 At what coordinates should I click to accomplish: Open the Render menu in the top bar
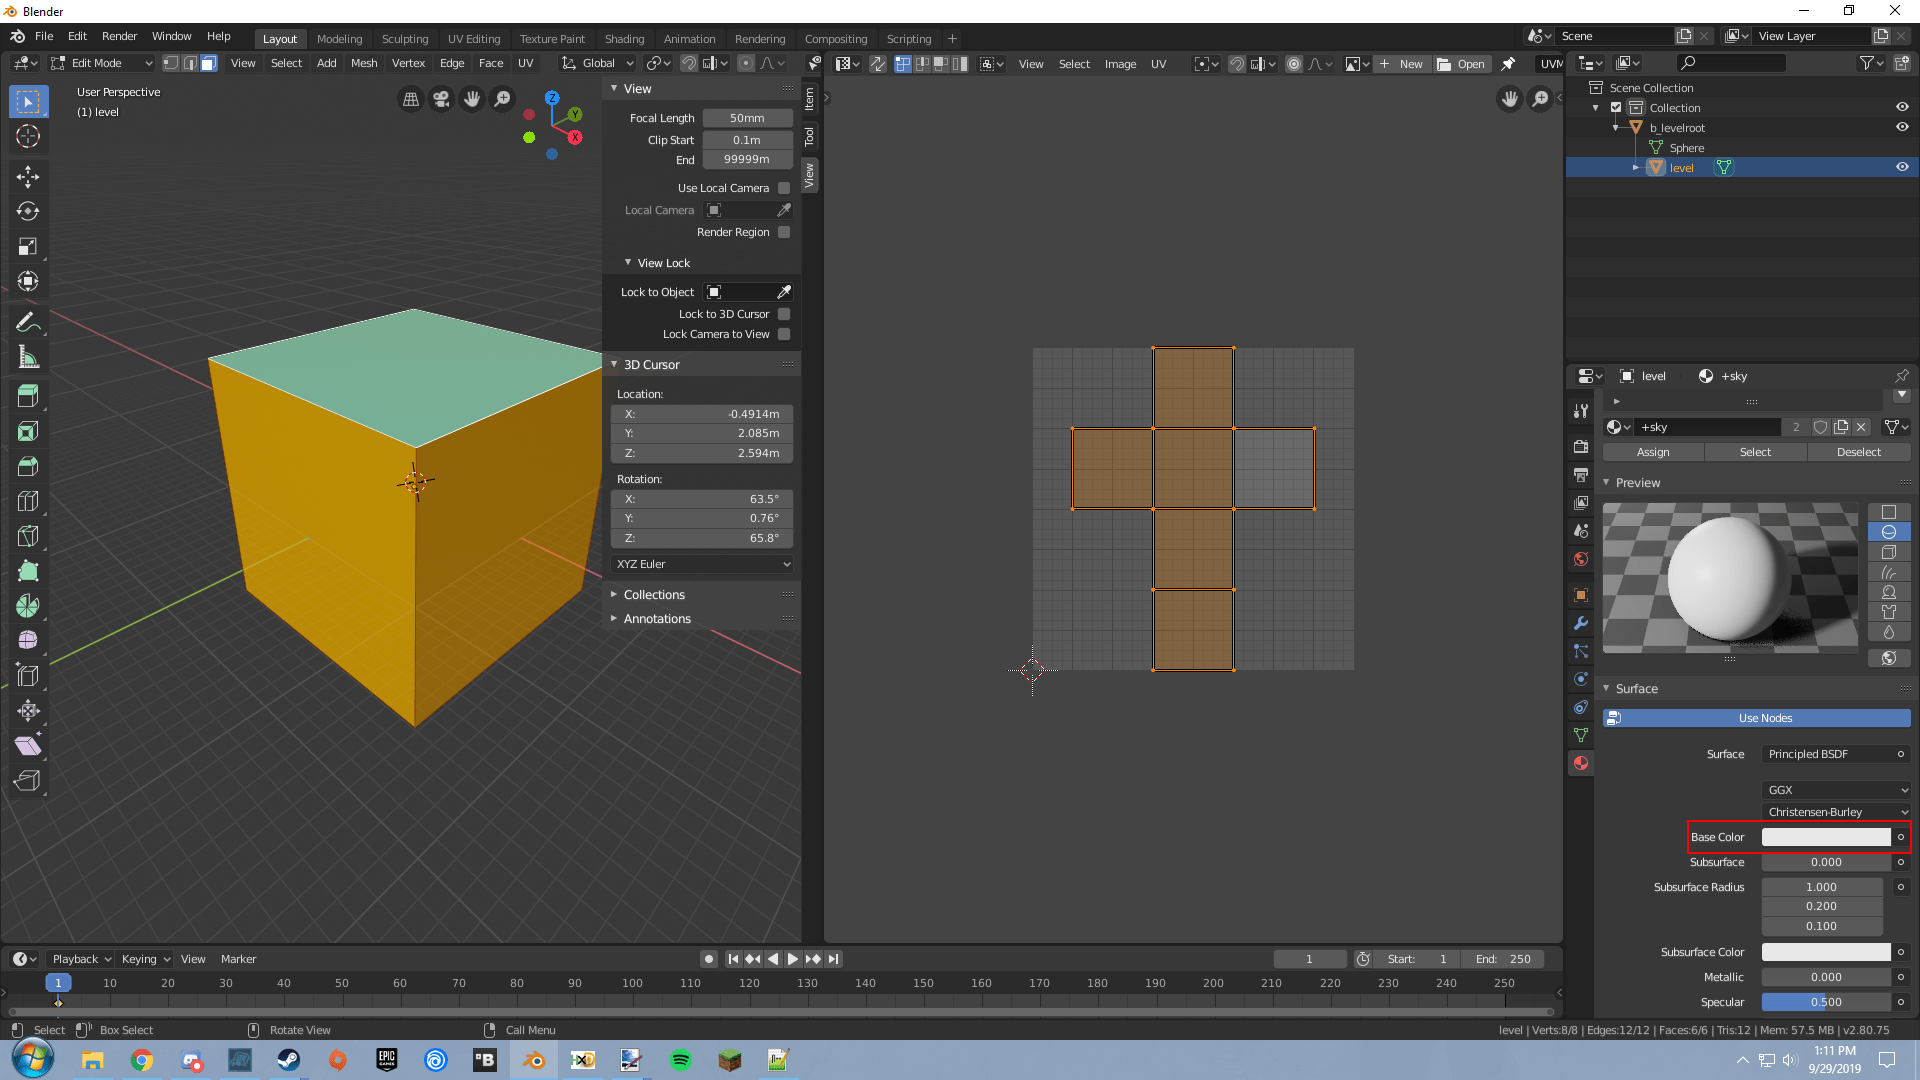119,36
